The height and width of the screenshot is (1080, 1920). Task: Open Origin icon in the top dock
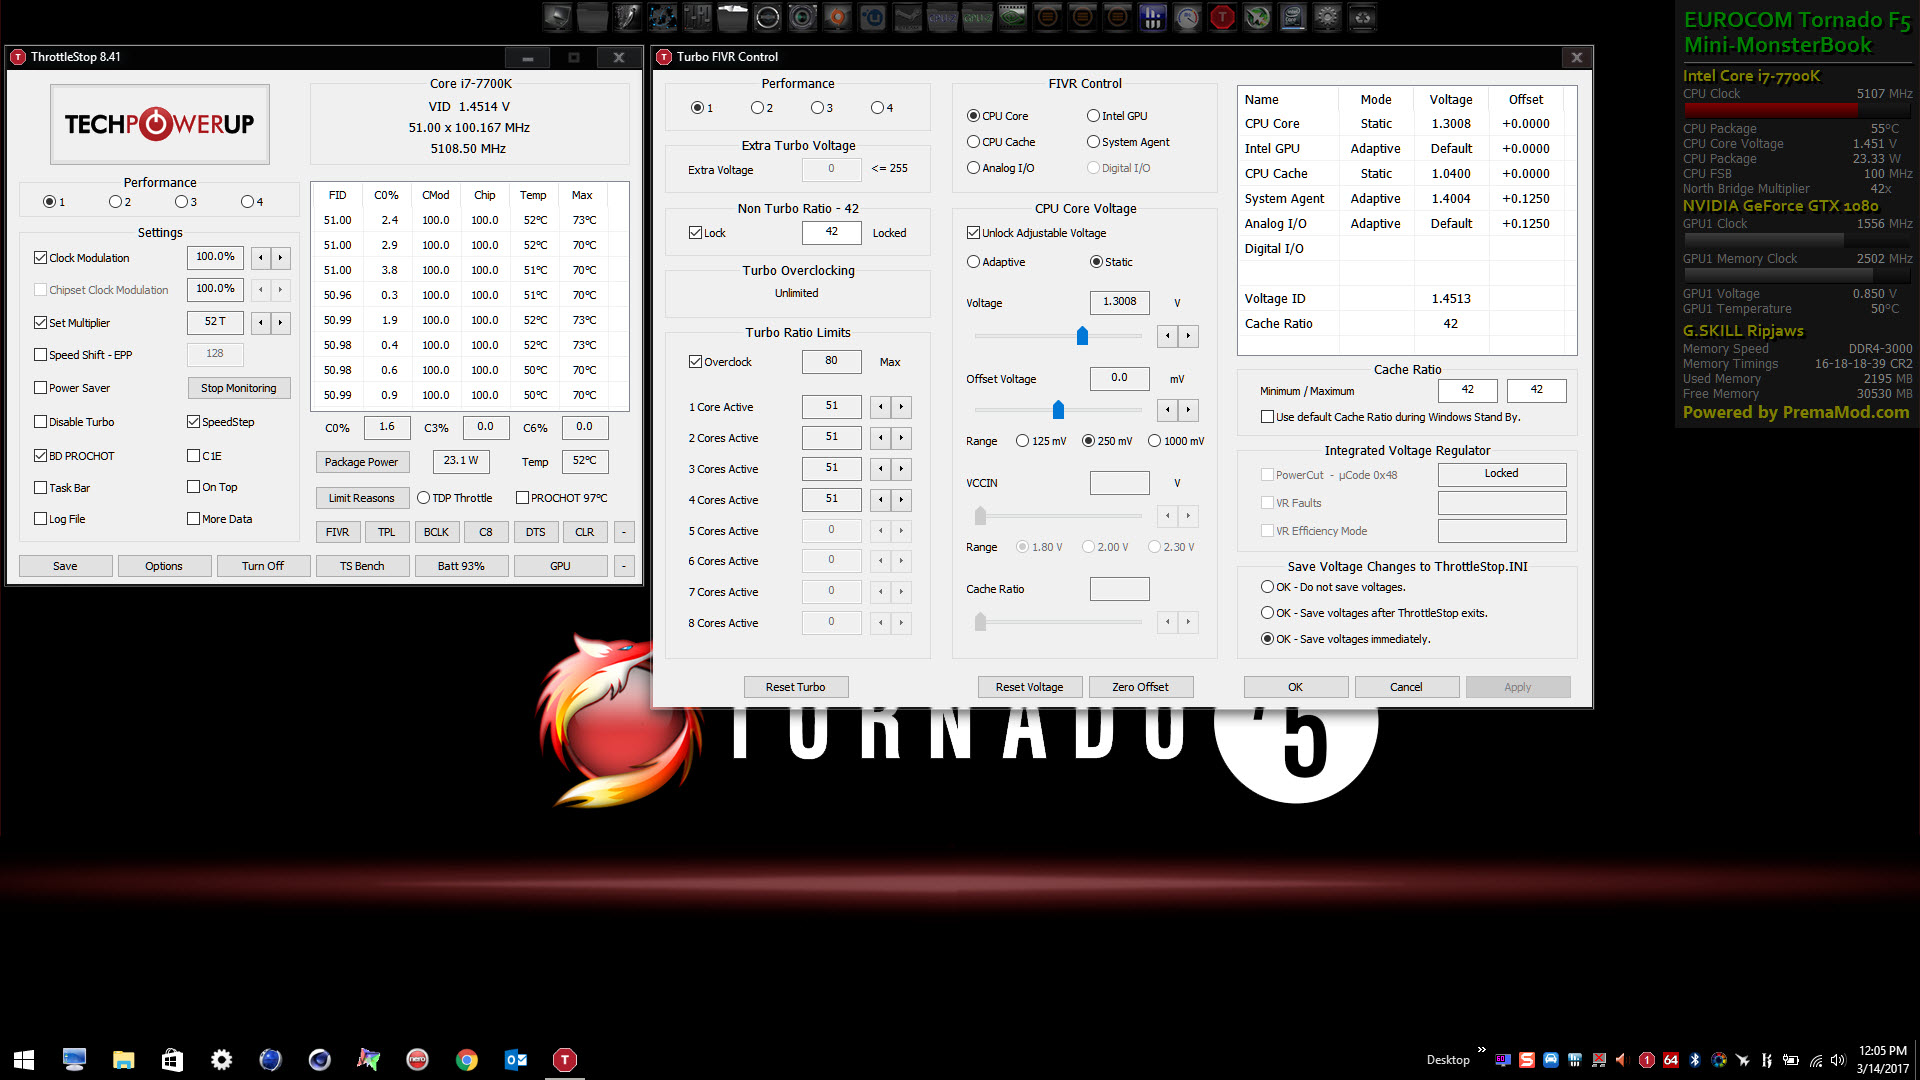[837, 17]
